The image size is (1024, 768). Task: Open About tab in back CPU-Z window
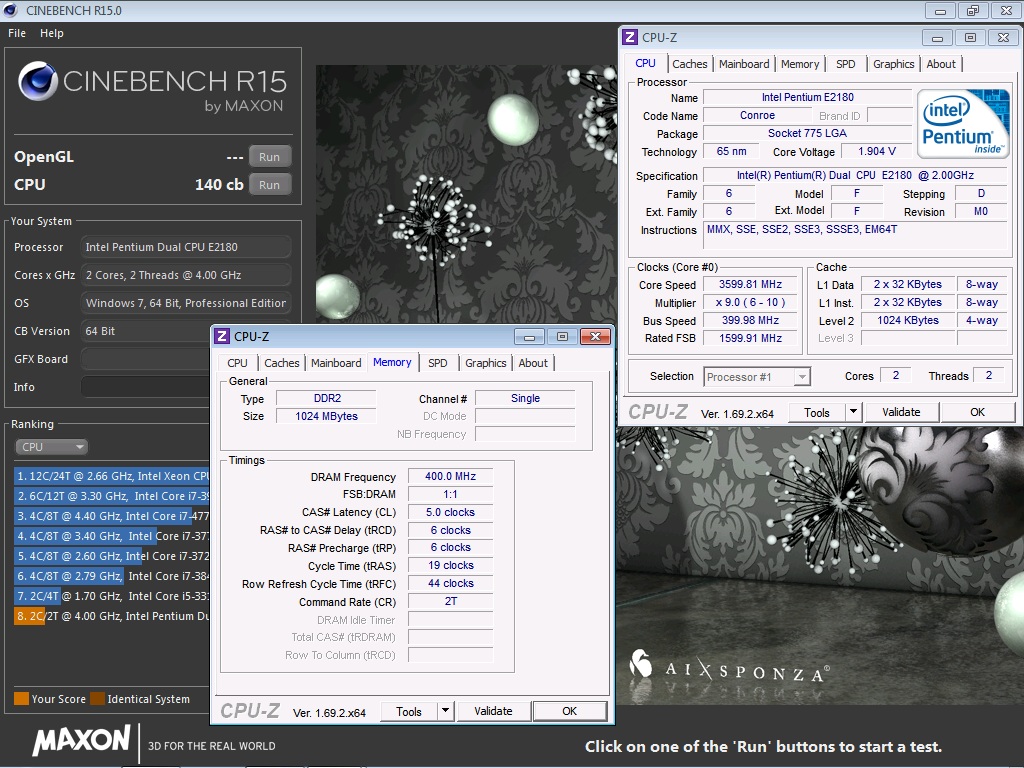pos(940,64)
